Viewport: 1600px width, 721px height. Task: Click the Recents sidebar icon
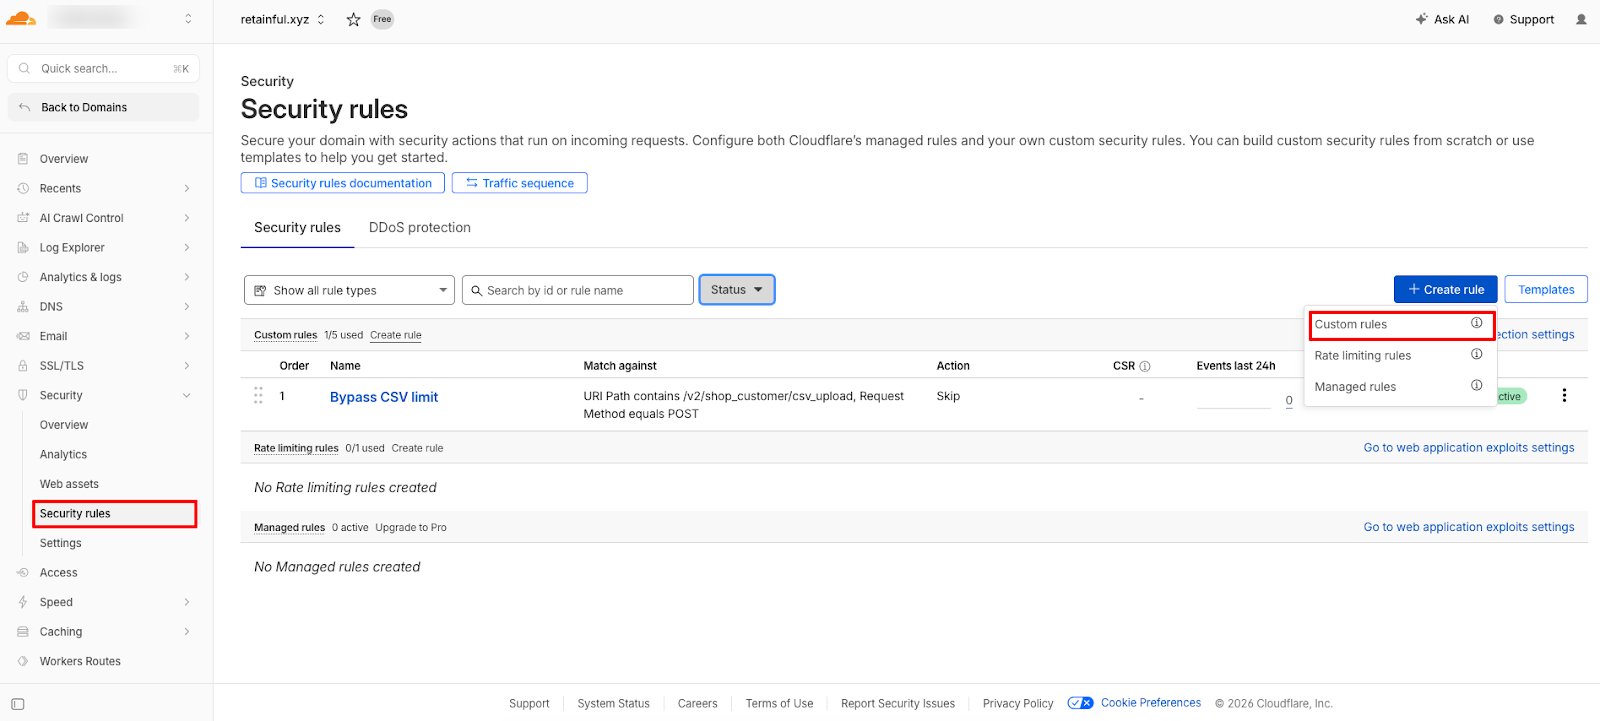tap(23, 188)
